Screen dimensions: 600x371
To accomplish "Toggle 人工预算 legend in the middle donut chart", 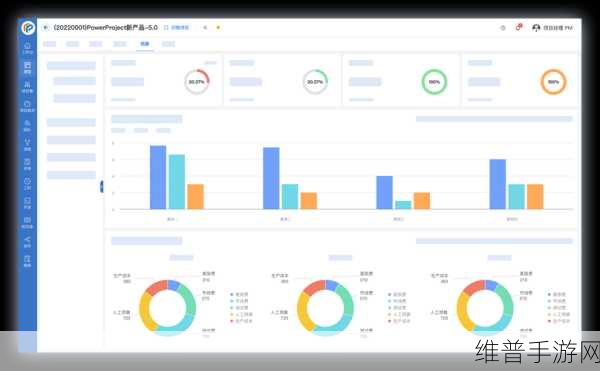I will (x=399, y=314).
